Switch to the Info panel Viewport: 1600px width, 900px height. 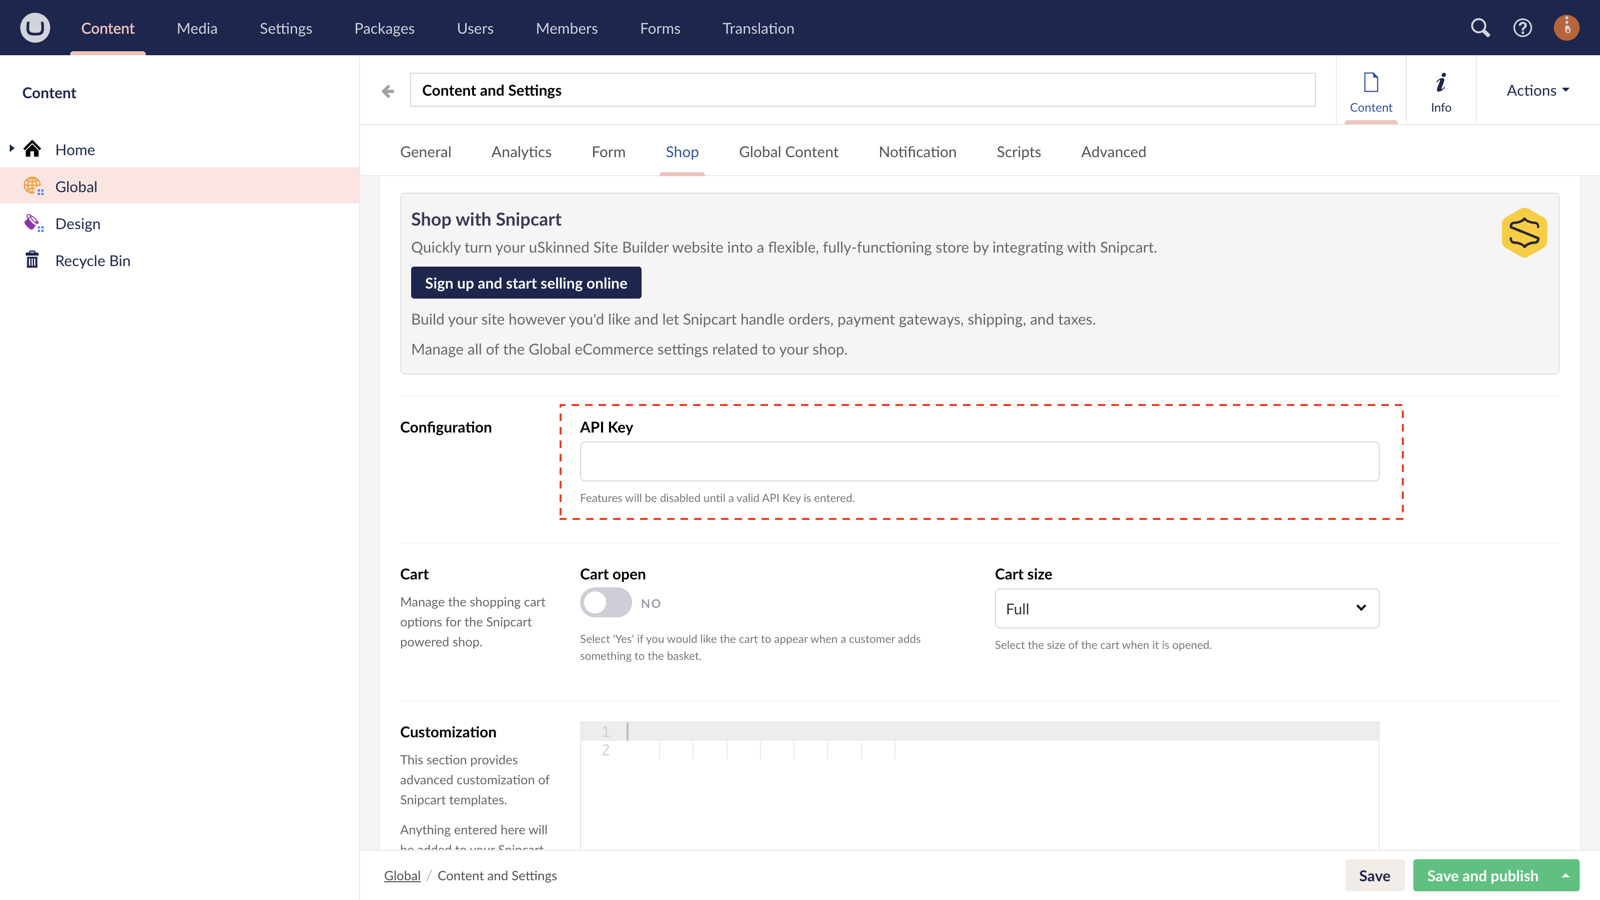click(1440, 90)
